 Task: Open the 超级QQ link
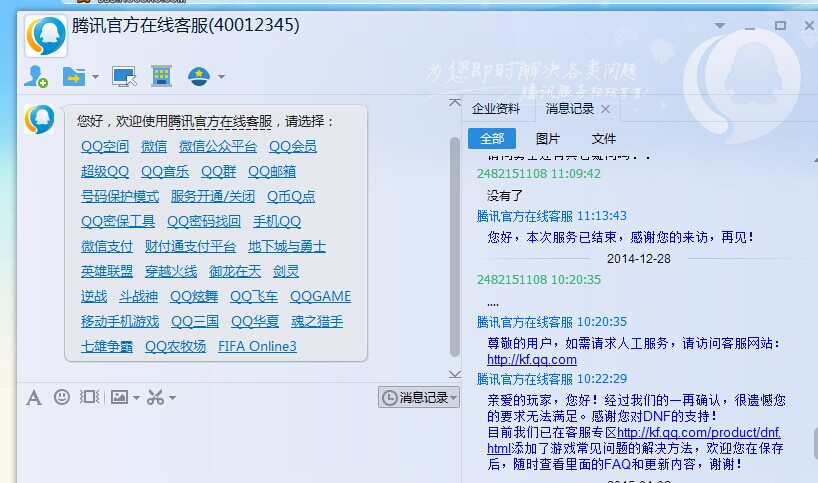tap(105, 172)
